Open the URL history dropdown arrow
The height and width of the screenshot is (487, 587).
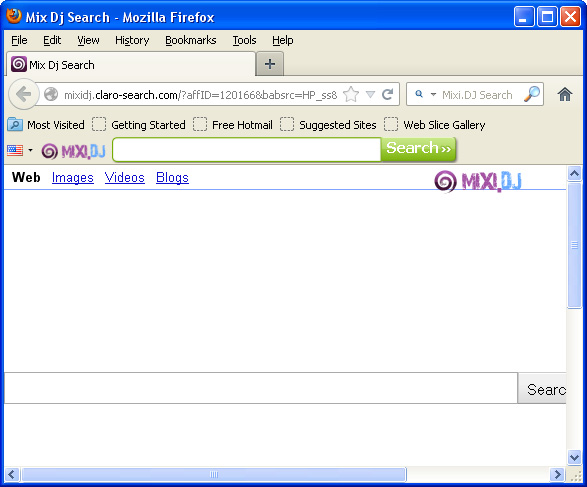pos(370,94)
